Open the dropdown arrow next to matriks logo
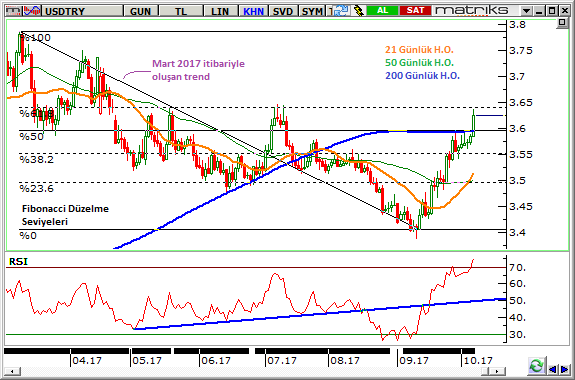Viewport: 575px width, 380px height. (x=526, y=11)
